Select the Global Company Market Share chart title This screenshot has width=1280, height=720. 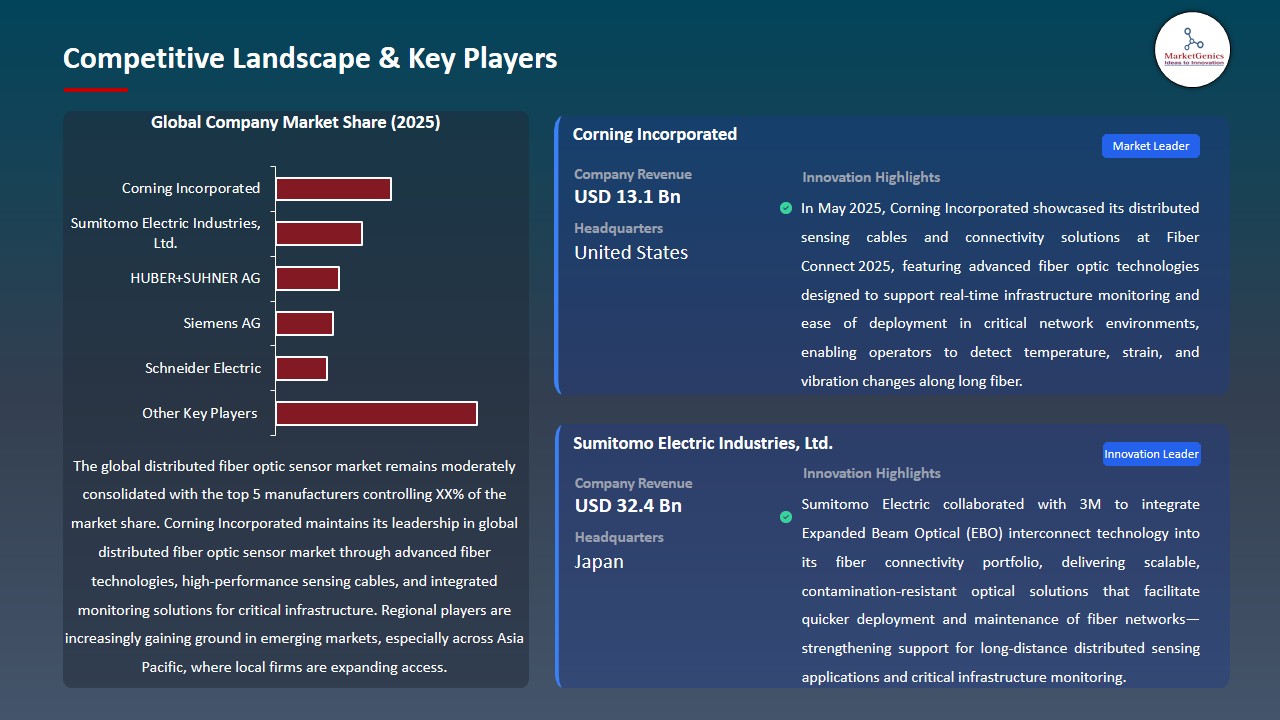(295, 122)
